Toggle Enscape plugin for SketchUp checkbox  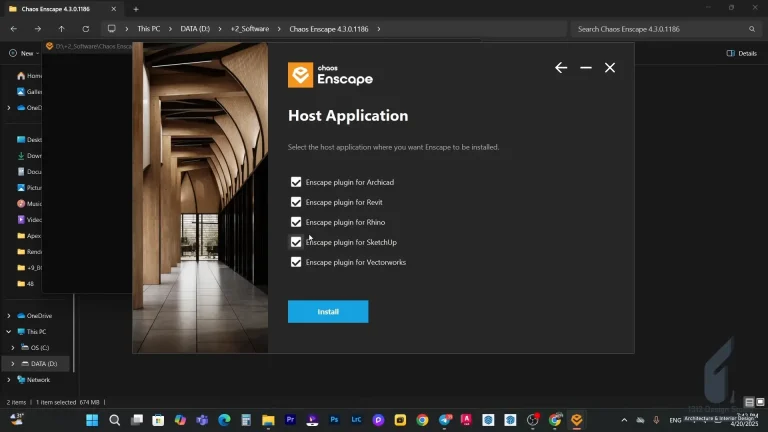pos(296,242)
